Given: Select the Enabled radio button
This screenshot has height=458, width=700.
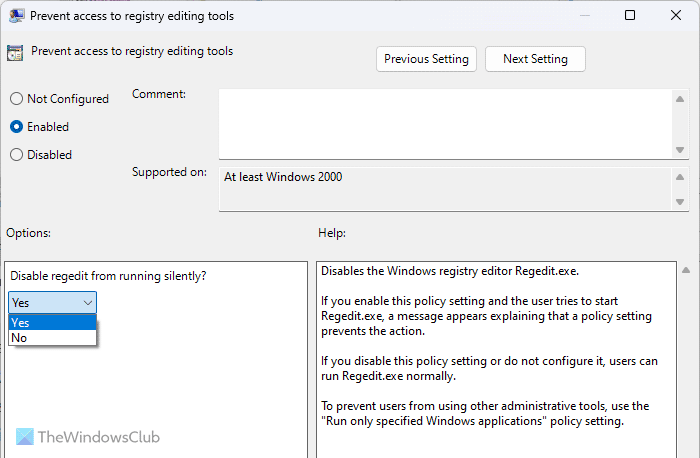Looking at the screenshot, I should (16, 127).
